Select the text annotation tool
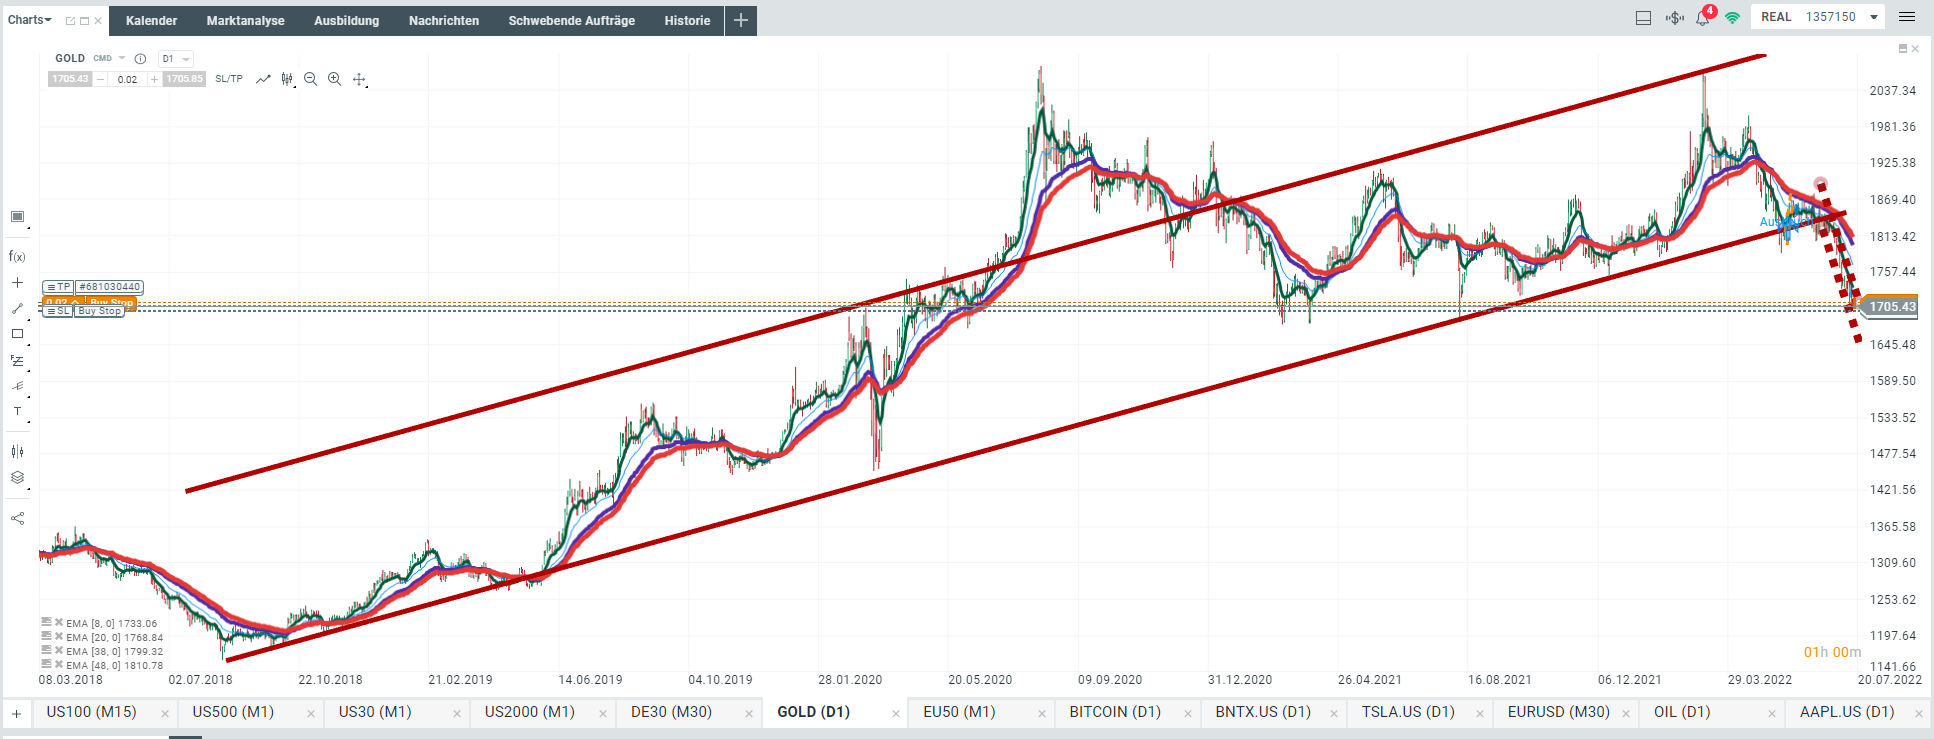This screenshot has width=1934, height=739. pyautogui.click(x=17, y=411)
